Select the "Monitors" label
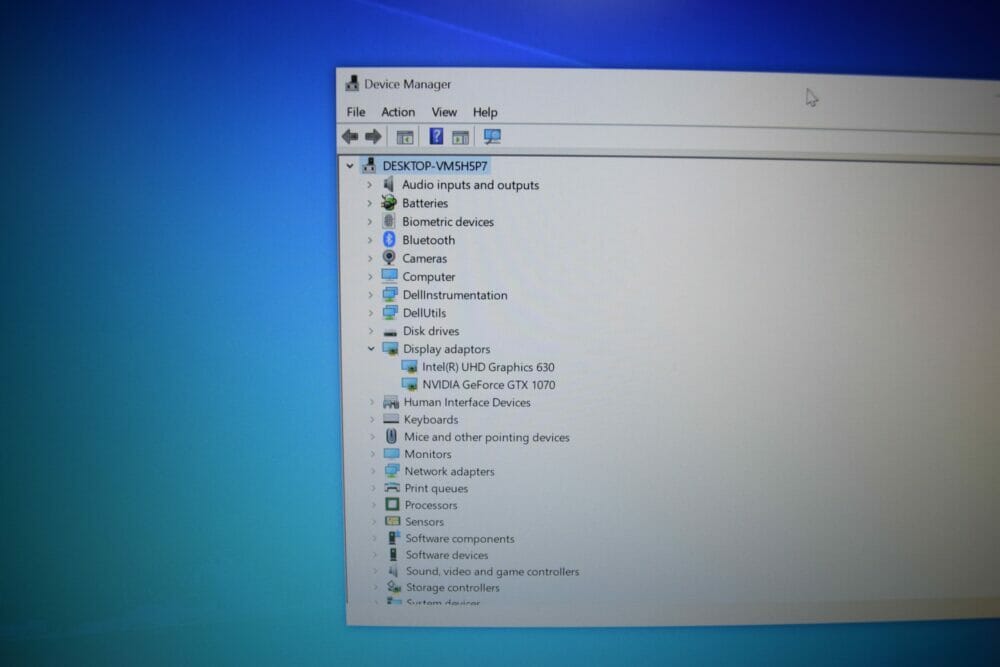1000x667 pixels. tap(427, 454)
